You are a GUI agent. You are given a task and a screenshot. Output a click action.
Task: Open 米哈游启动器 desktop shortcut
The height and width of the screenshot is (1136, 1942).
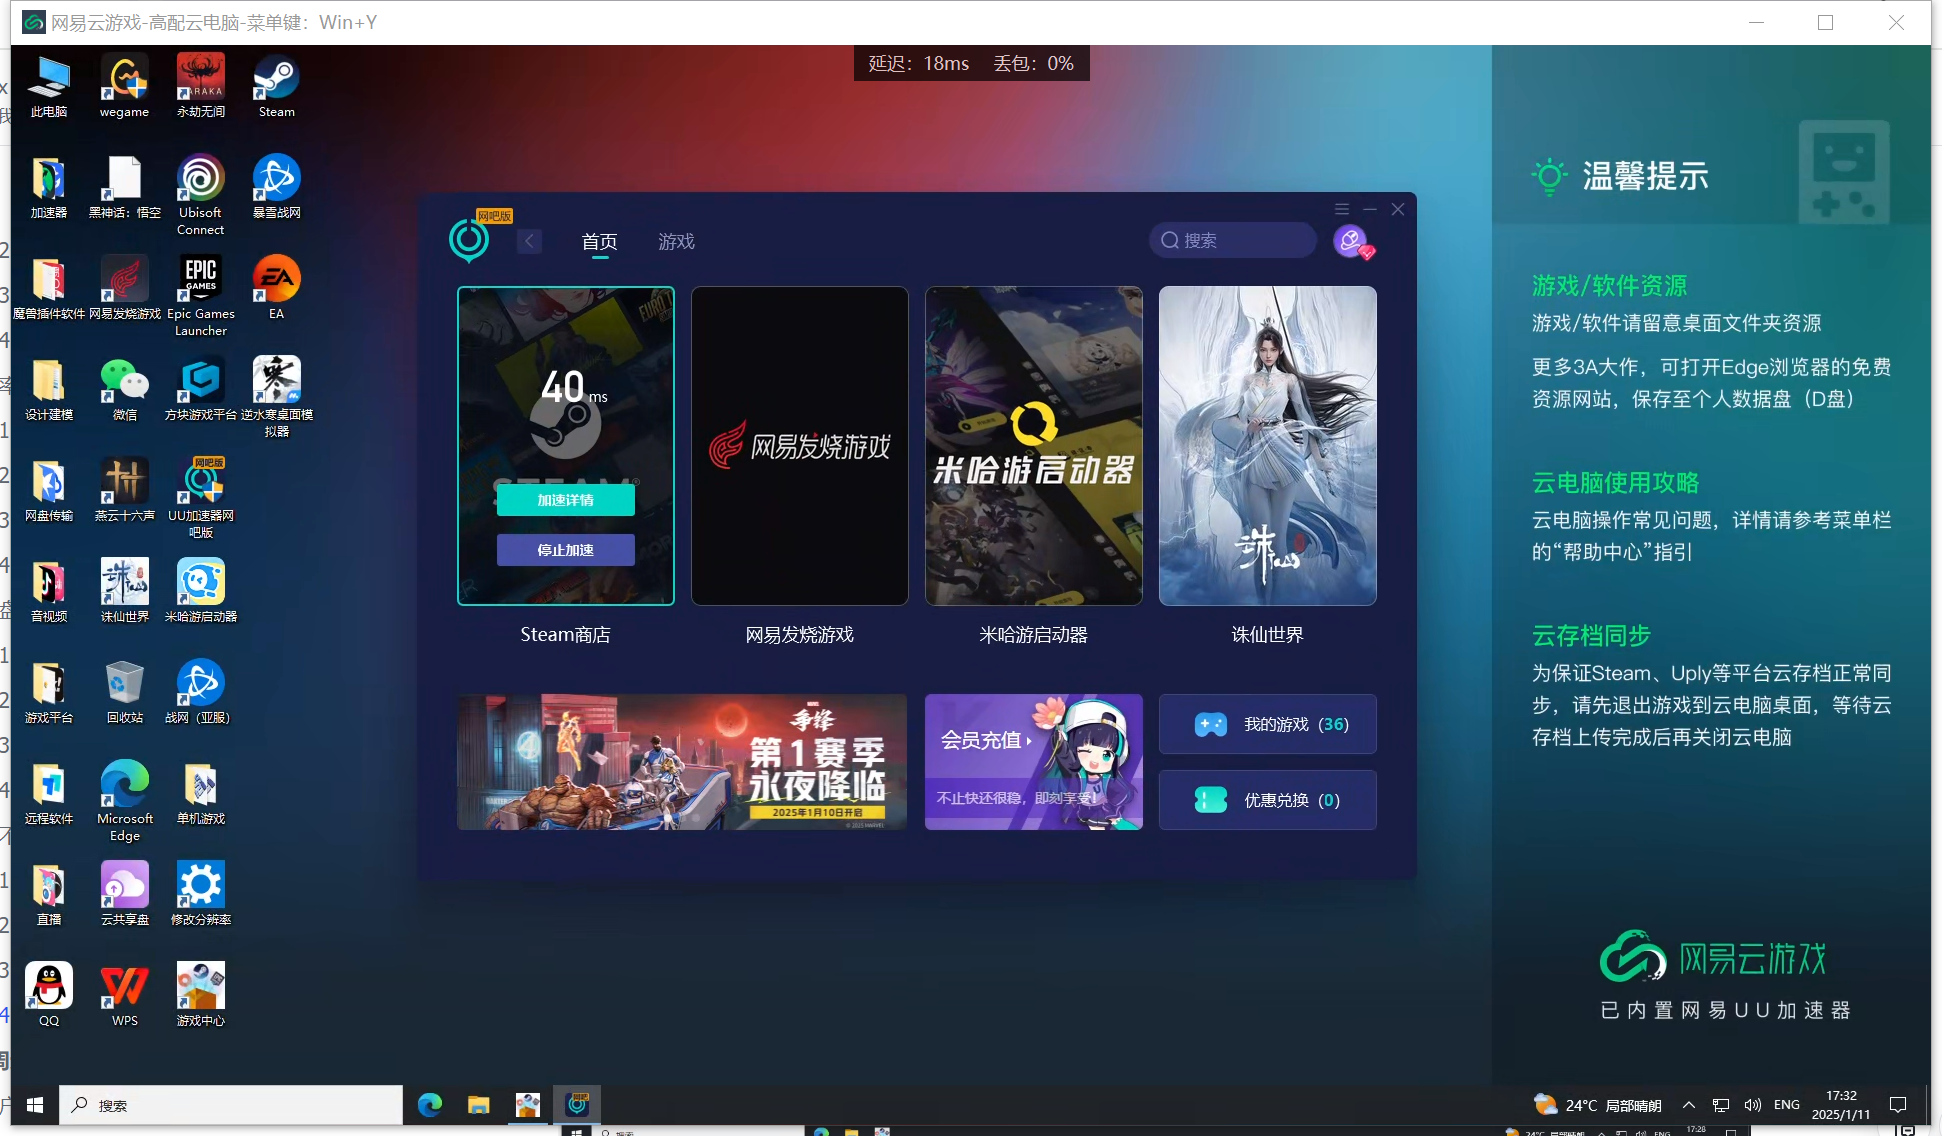point(200,591)
